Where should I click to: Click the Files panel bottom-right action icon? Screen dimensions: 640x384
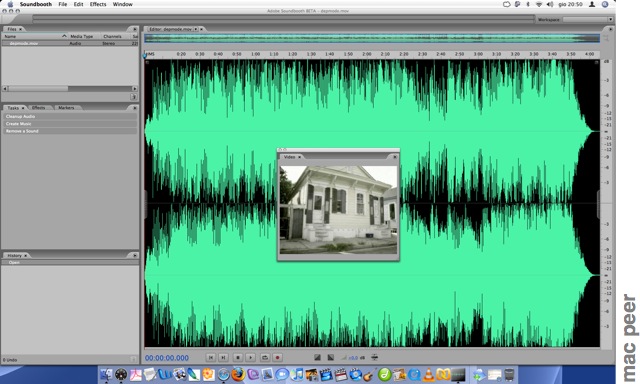tap(133, 97)
